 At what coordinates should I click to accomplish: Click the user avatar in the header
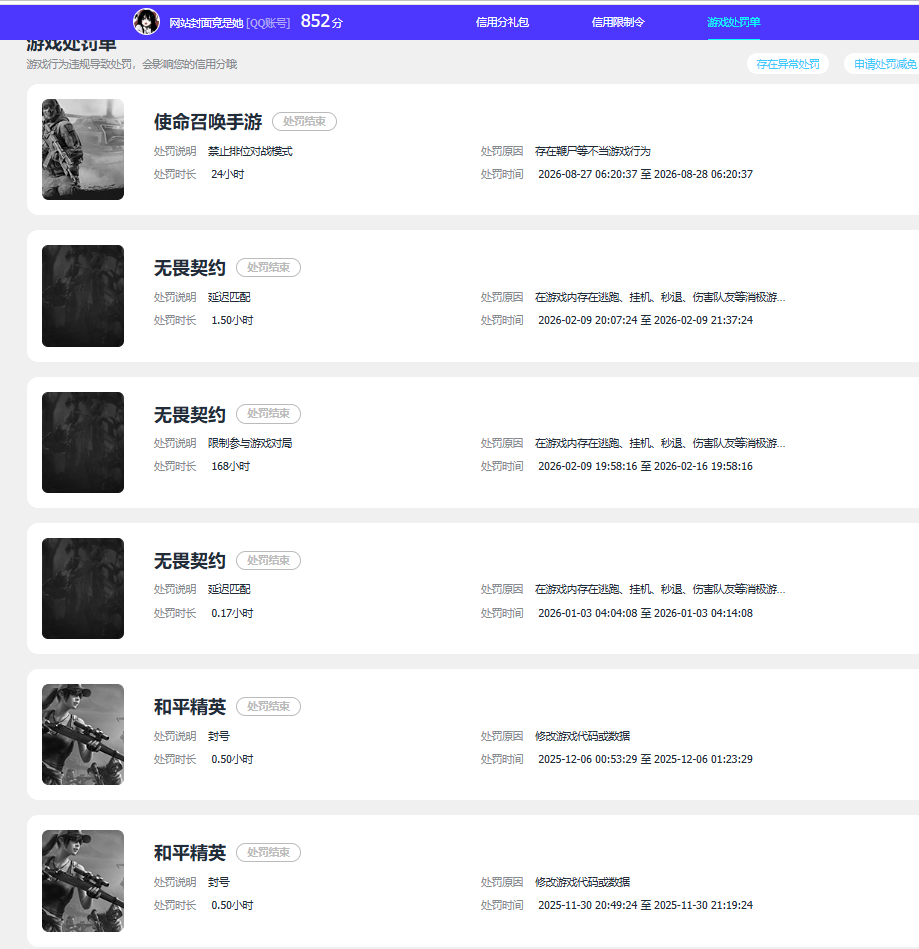(147, 22)
